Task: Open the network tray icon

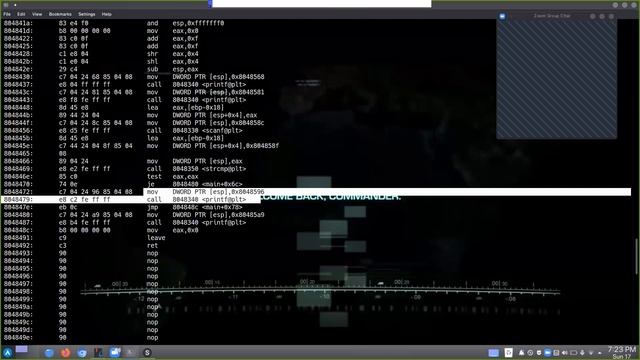Action: point(591,353)
